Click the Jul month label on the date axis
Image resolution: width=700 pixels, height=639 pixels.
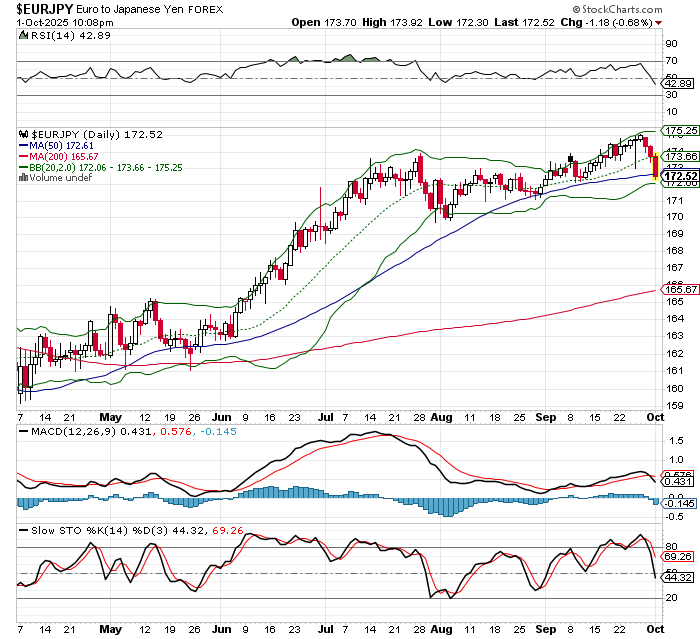point(327,415)
